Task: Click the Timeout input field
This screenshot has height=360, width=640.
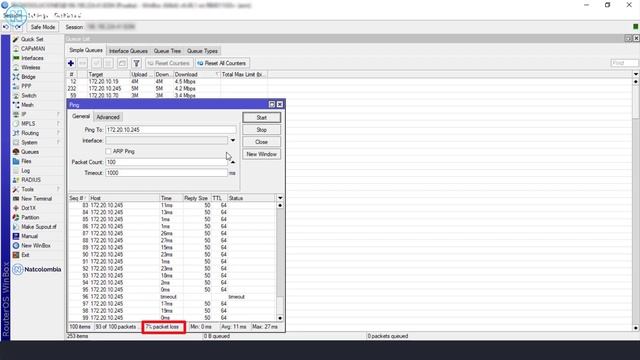Action: 167,173
